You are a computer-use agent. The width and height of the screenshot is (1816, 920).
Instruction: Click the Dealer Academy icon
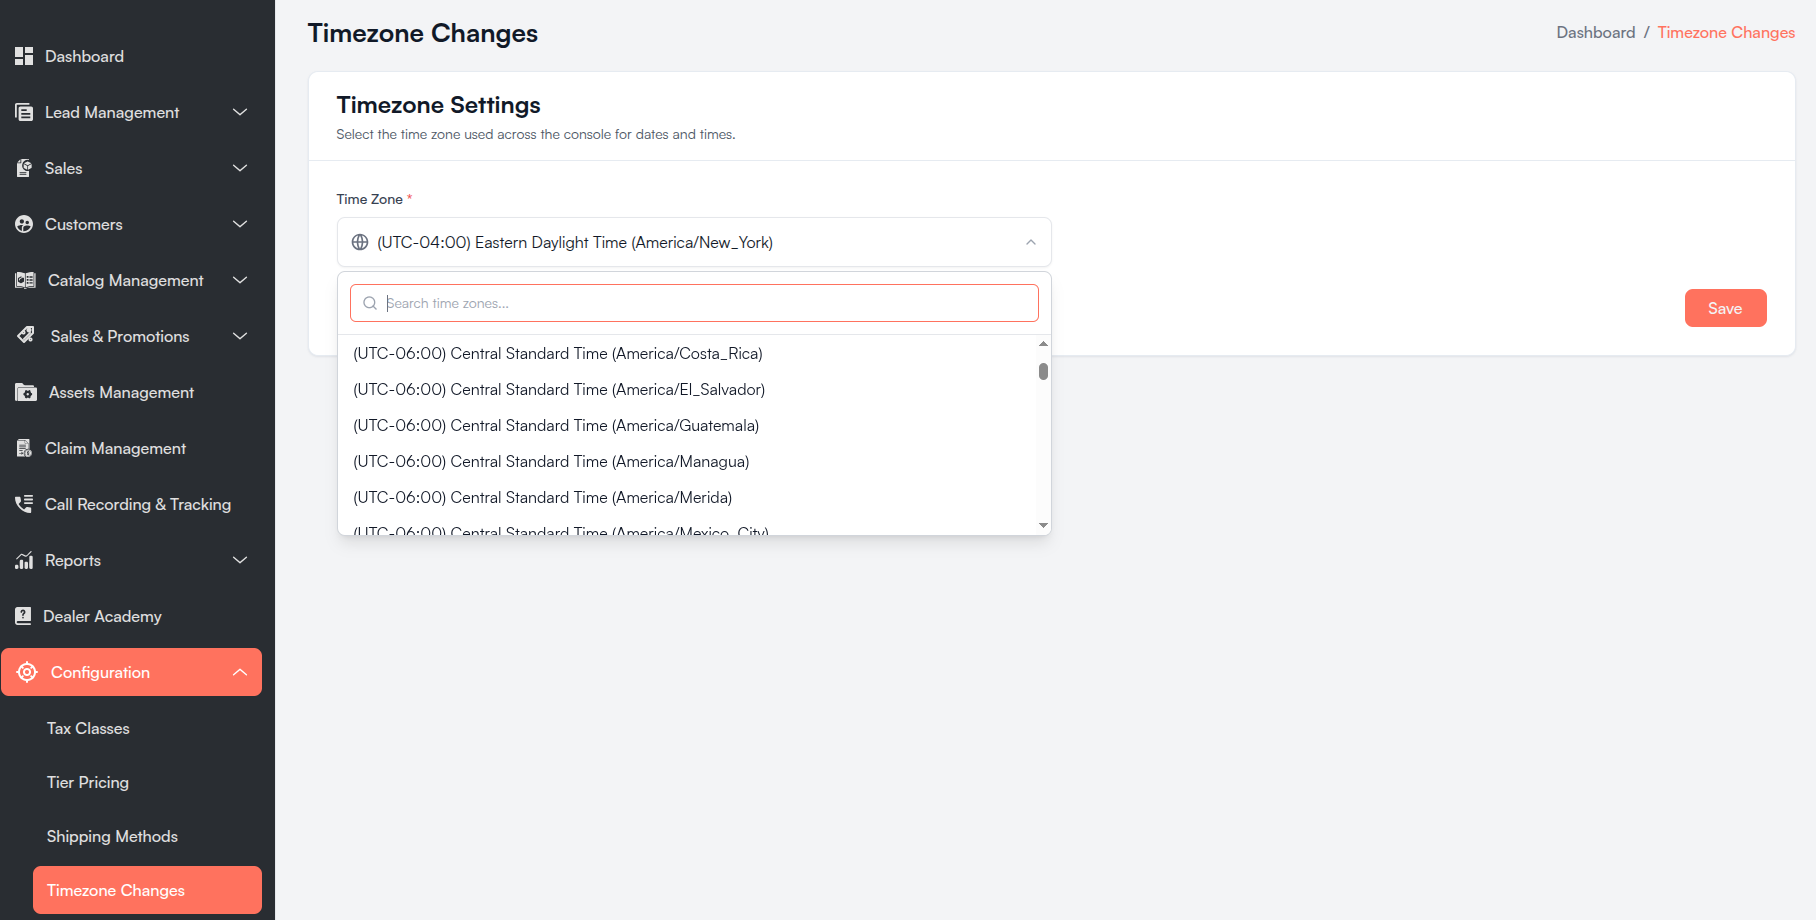(23, 616)
